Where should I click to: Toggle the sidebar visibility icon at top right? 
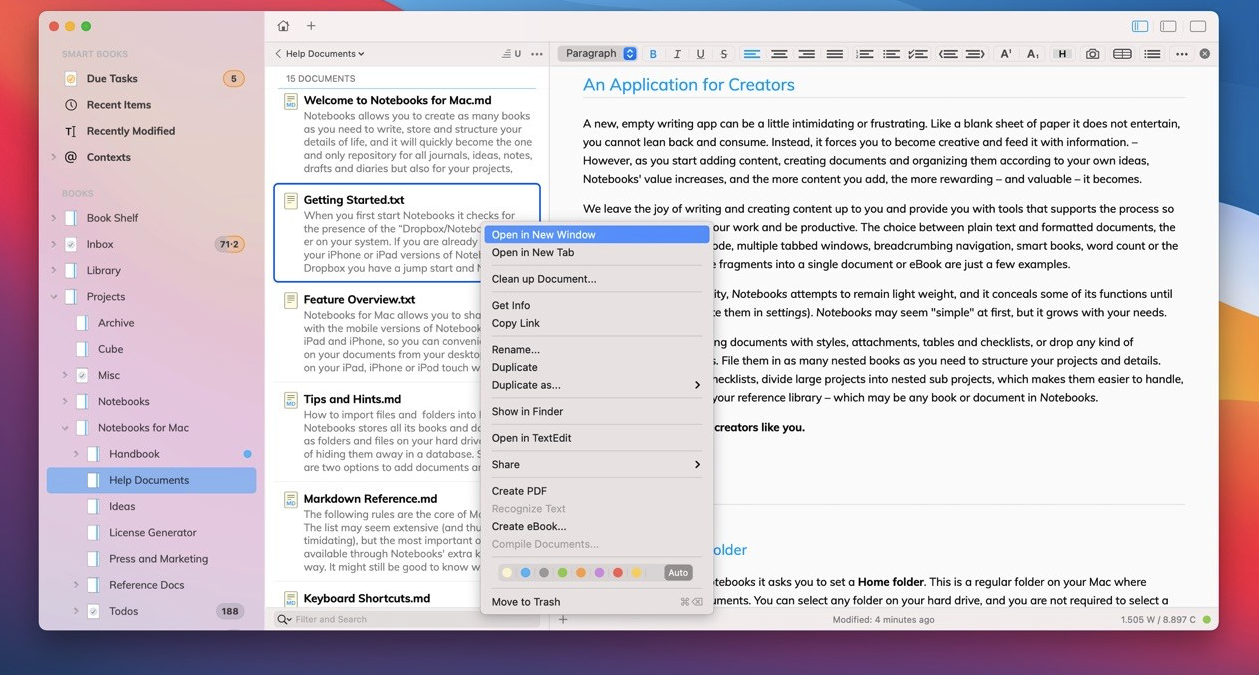click(1139, 25)
